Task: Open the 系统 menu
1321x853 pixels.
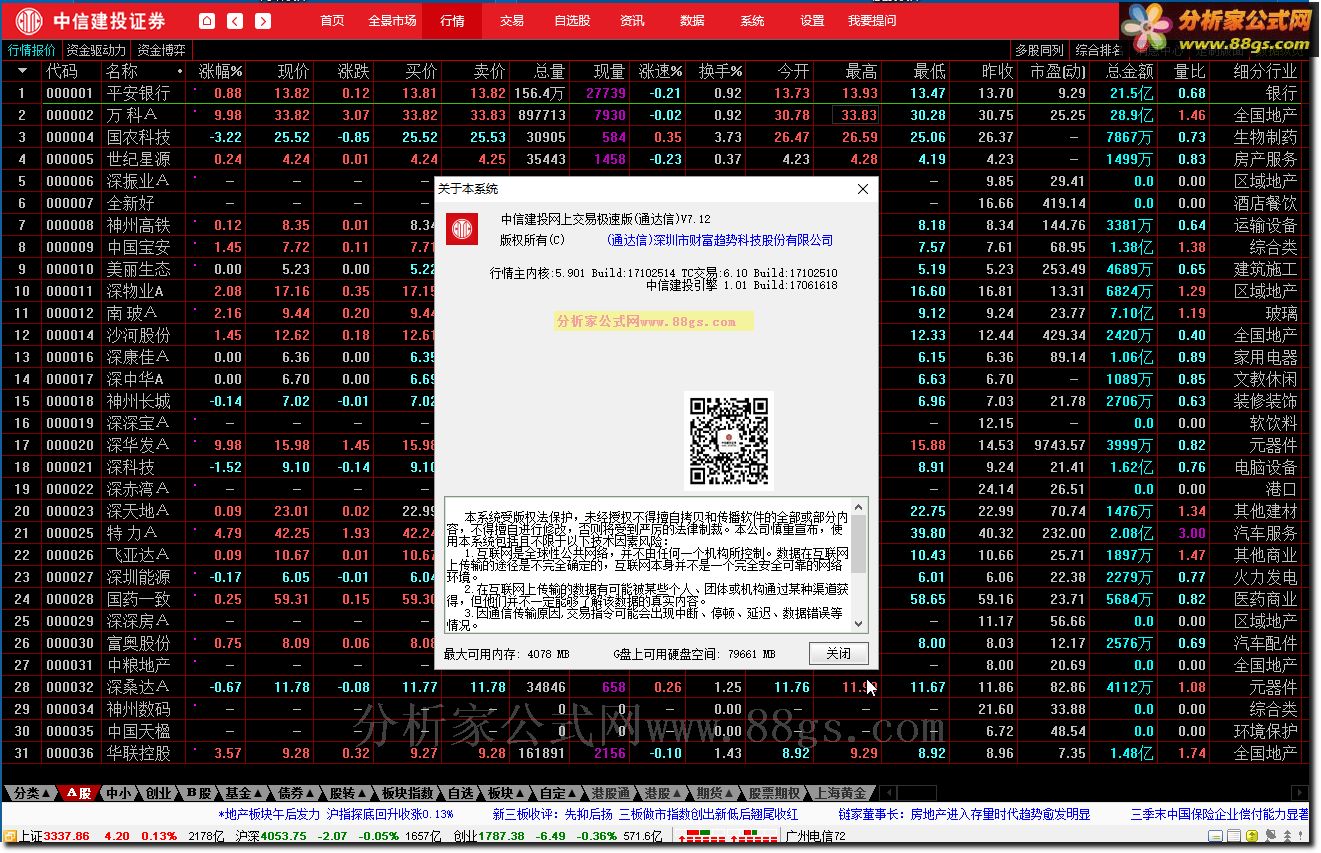Action: point(752,21)
